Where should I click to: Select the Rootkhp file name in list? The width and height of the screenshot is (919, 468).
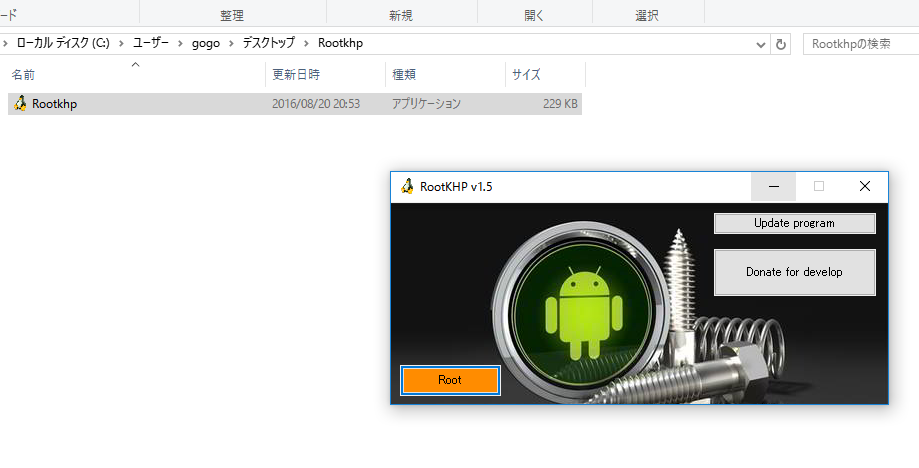[55, 104]
